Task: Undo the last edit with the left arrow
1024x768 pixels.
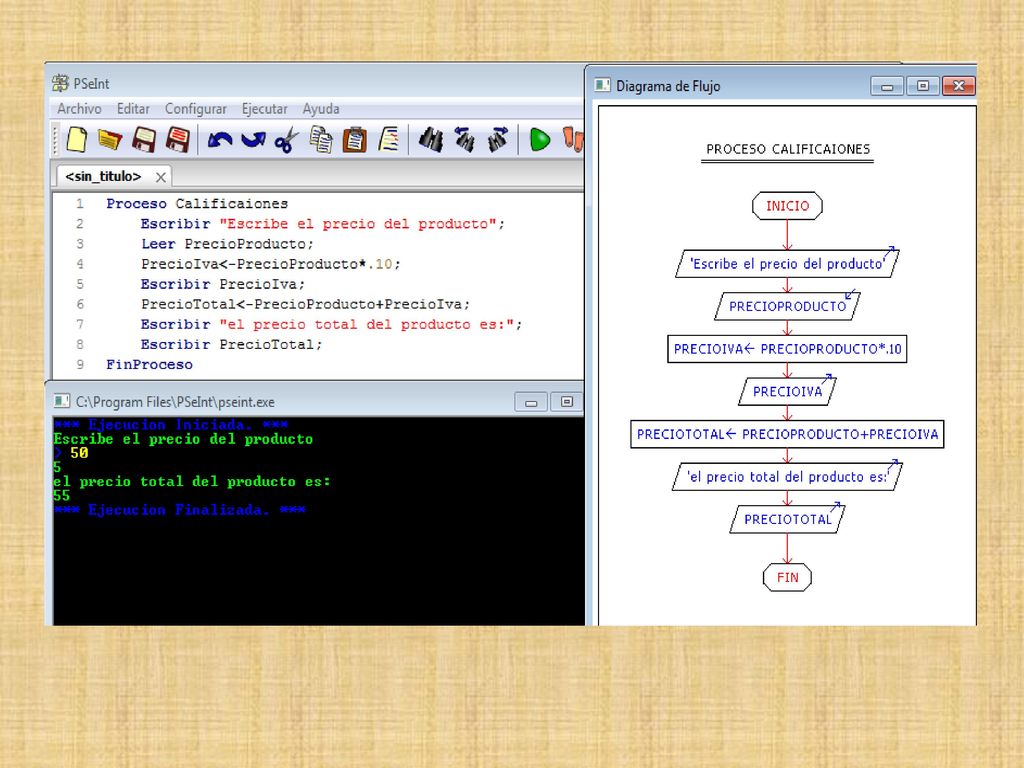Action: [x=219, y=140]
